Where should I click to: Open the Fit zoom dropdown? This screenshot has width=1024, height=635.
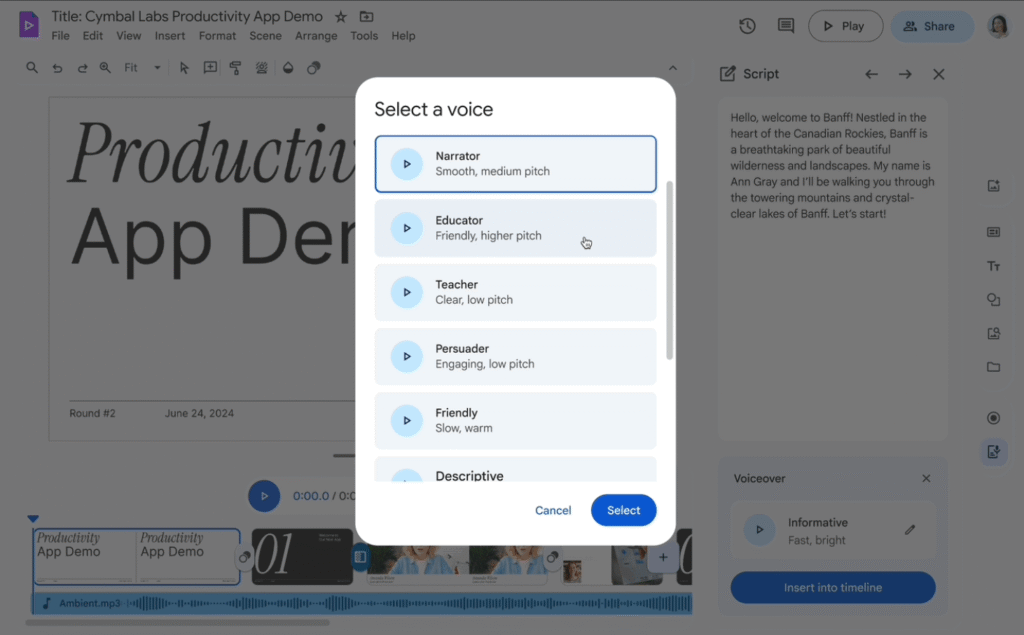pos(142,67)
